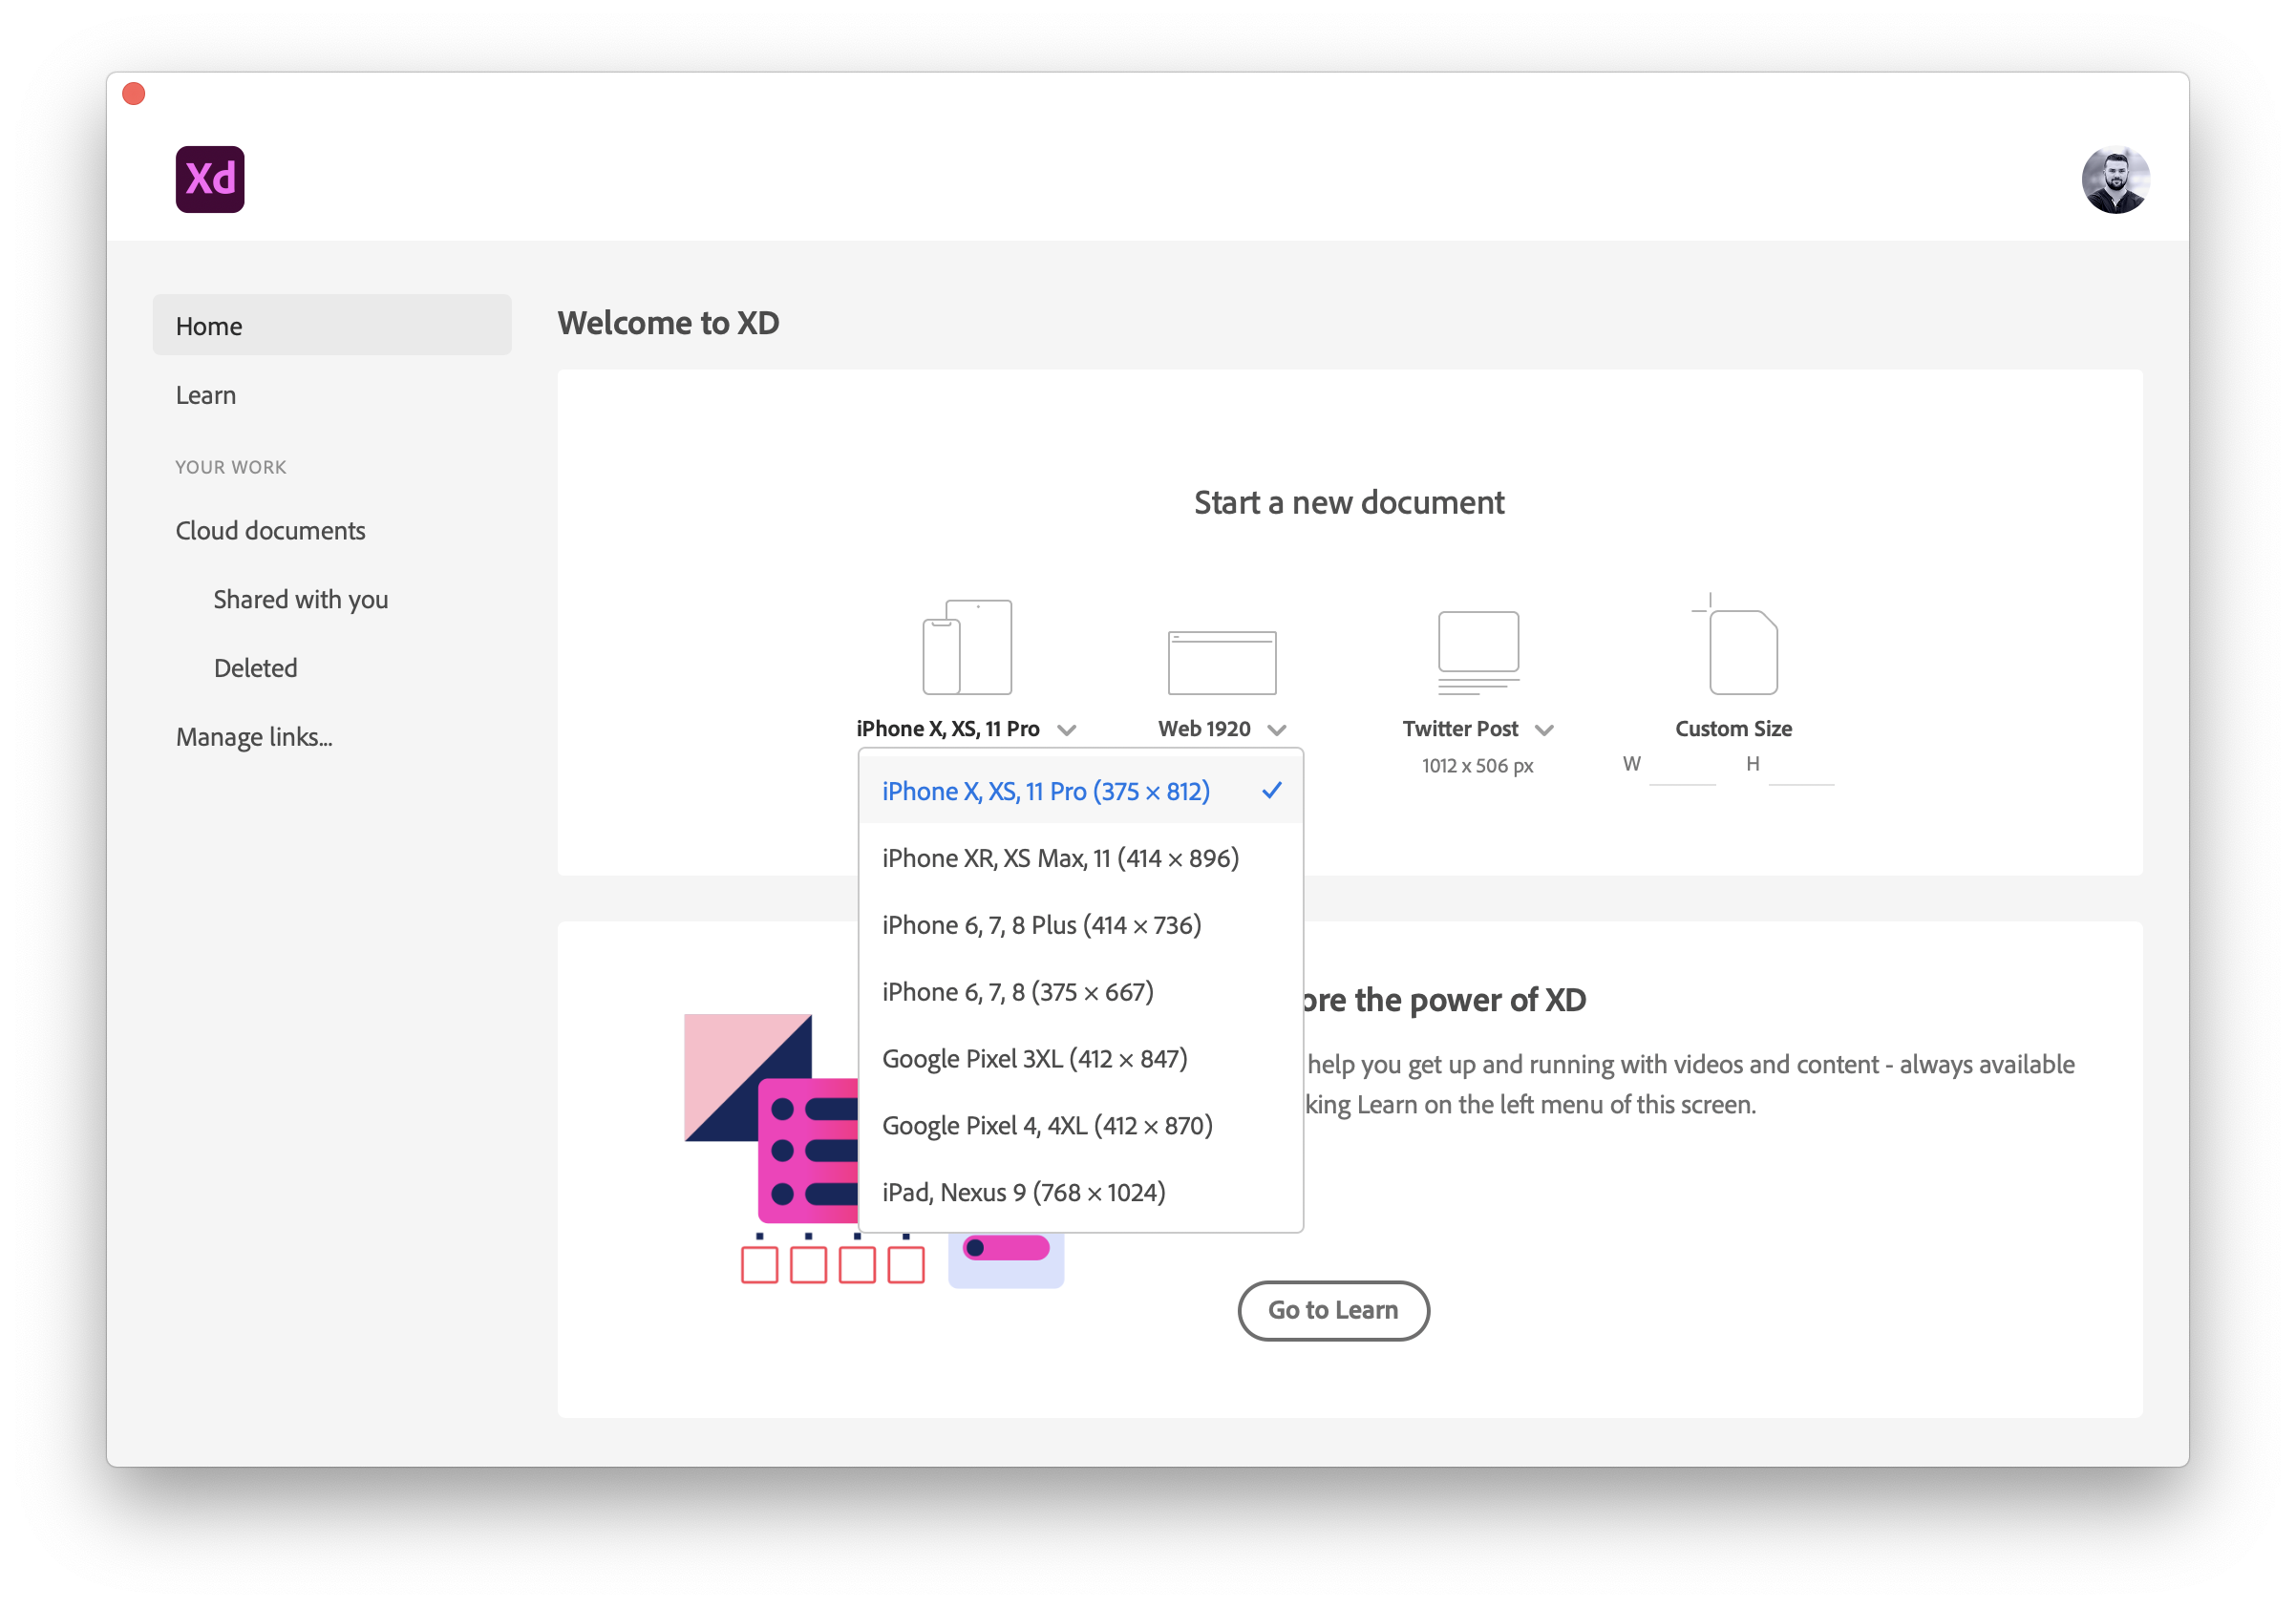Screen dimensions: 2296x1608
Task: Choose iPhone X, XS, 11 Pro (375 × 812)
Action: [x=1081, y=791]
